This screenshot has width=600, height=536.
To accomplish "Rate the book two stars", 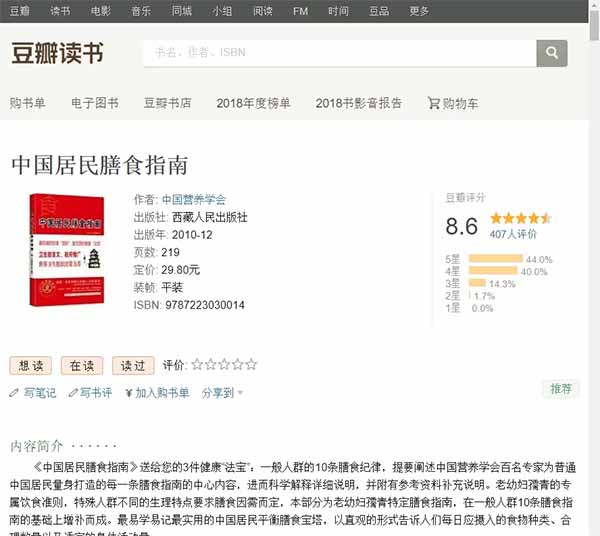I will tap(210, 364).
